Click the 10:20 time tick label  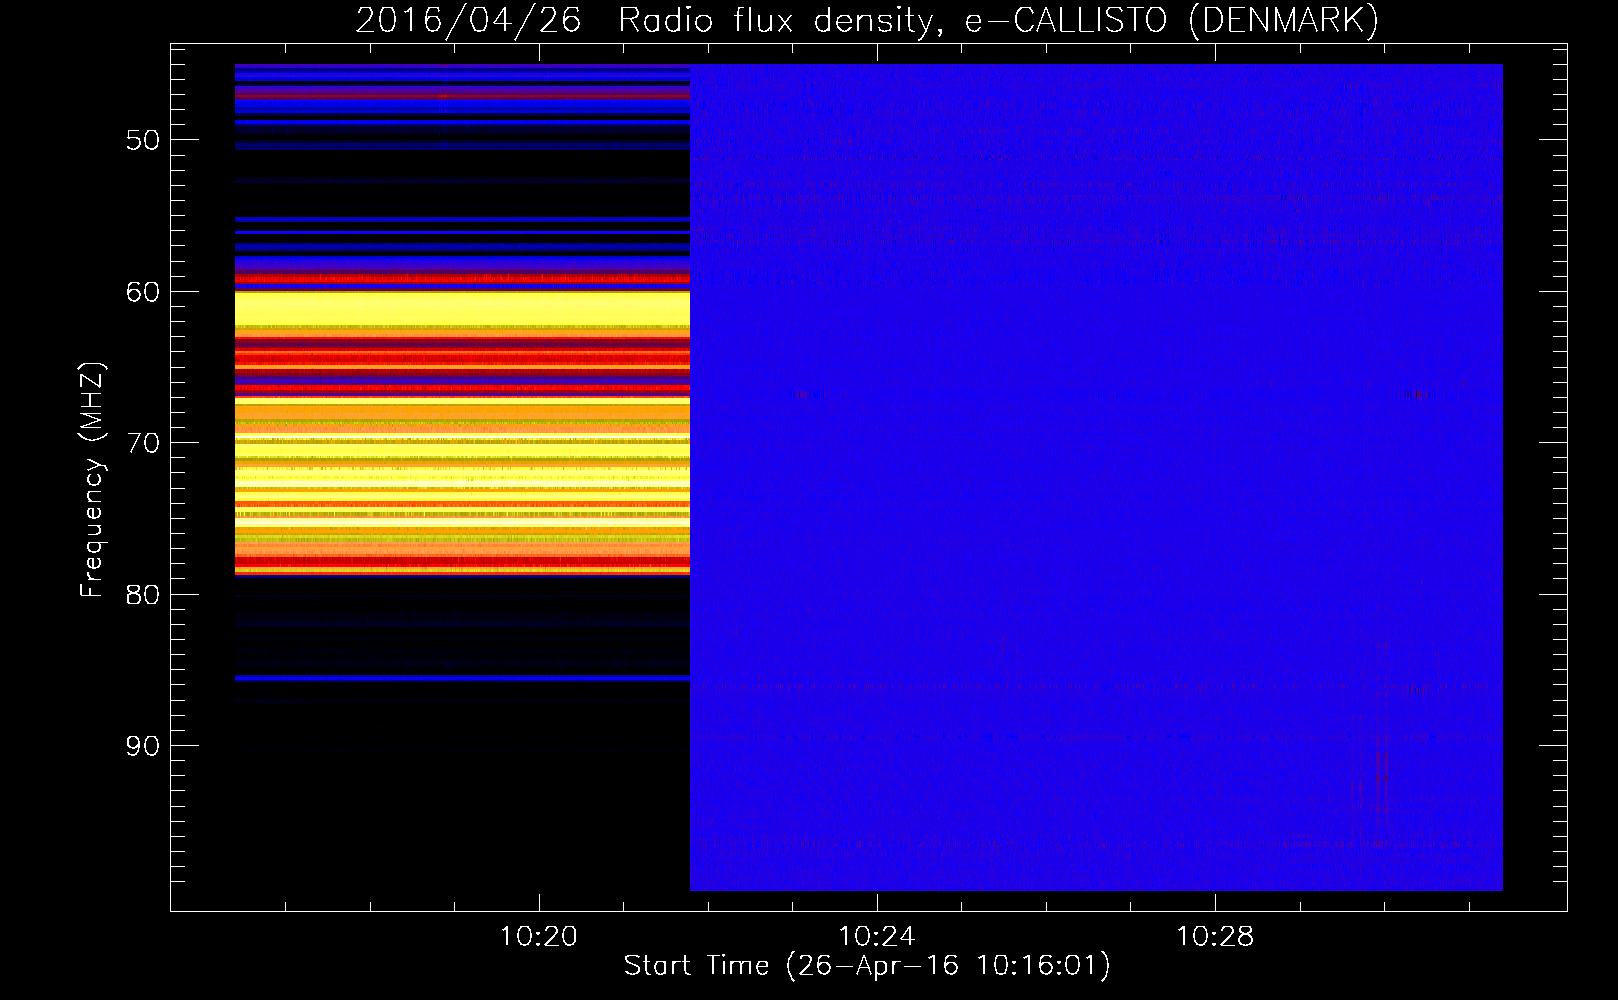(539, 937)
